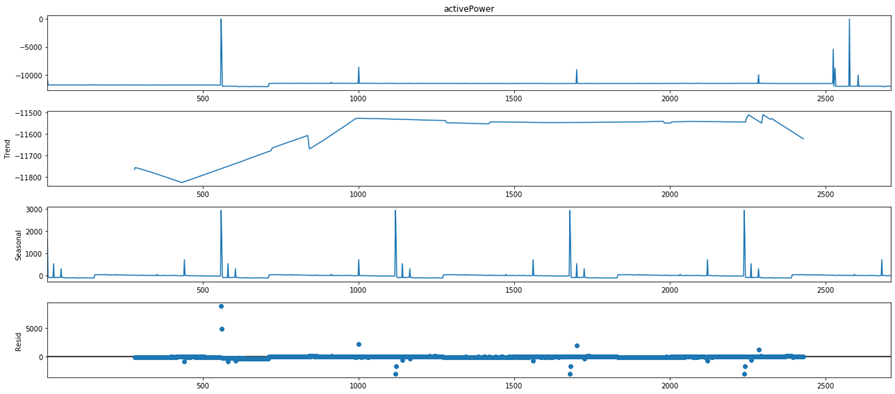Click the 2000 x-tick under activePower panel
The height and width of the screenshot is (394, 895).
[x=670, y=98]
